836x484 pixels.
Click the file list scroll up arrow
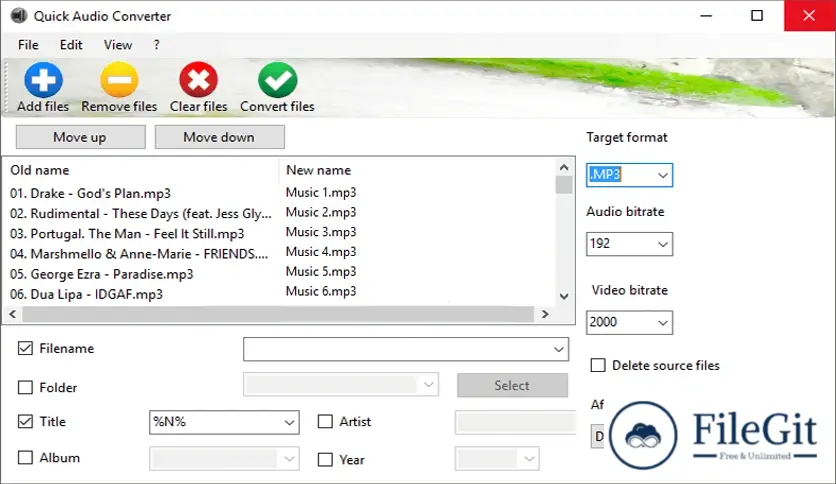pyautogui.click(x=564, y=167)
